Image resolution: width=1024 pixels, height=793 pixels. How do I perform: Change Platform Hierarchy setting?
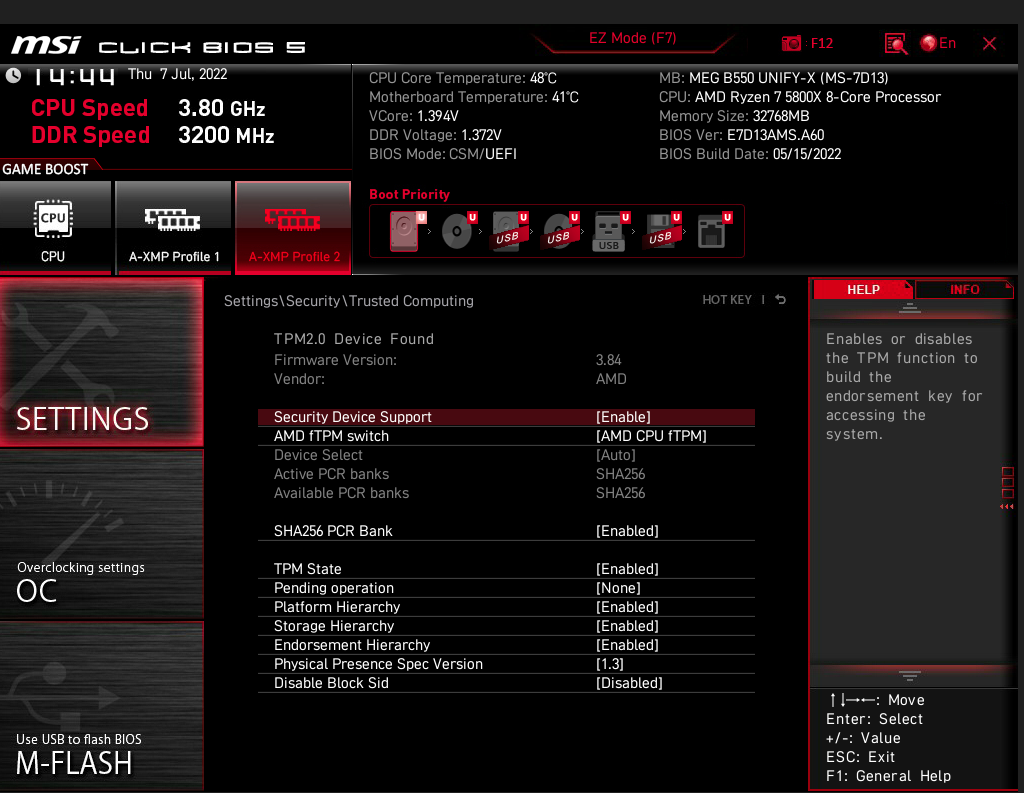tap(506, 606)
